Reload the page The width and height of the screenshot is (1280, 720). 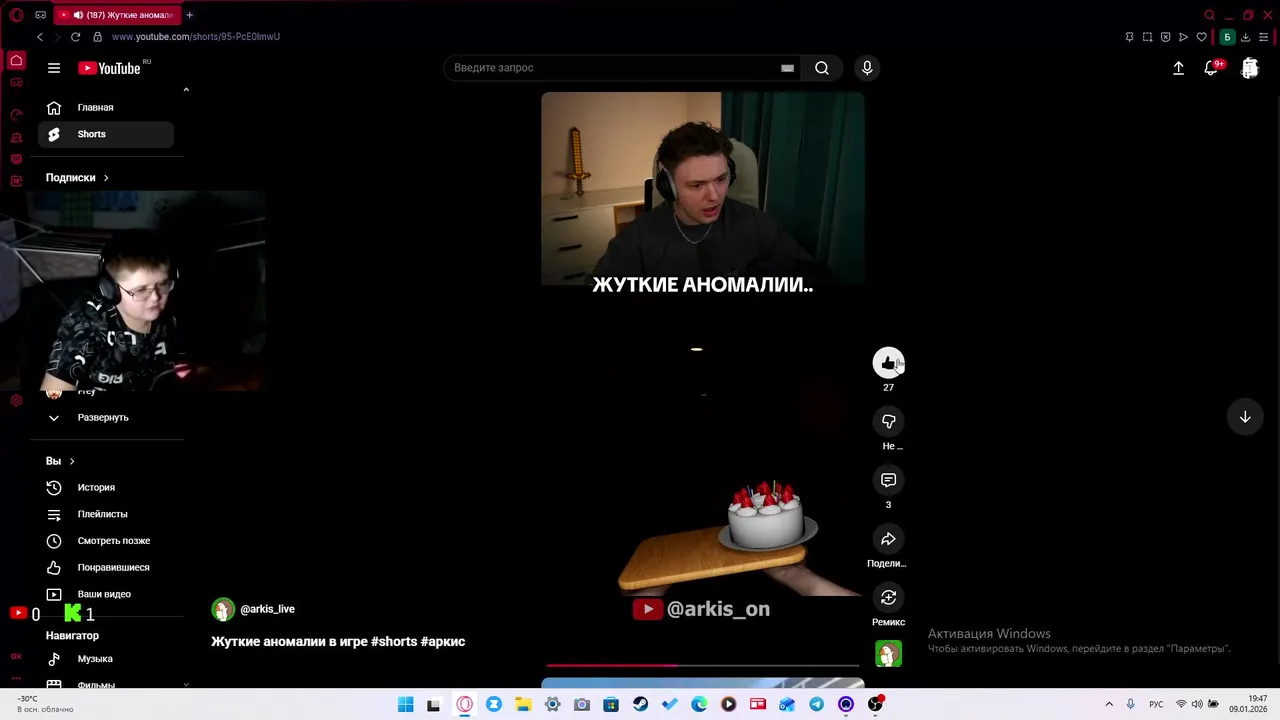[75, 37]
